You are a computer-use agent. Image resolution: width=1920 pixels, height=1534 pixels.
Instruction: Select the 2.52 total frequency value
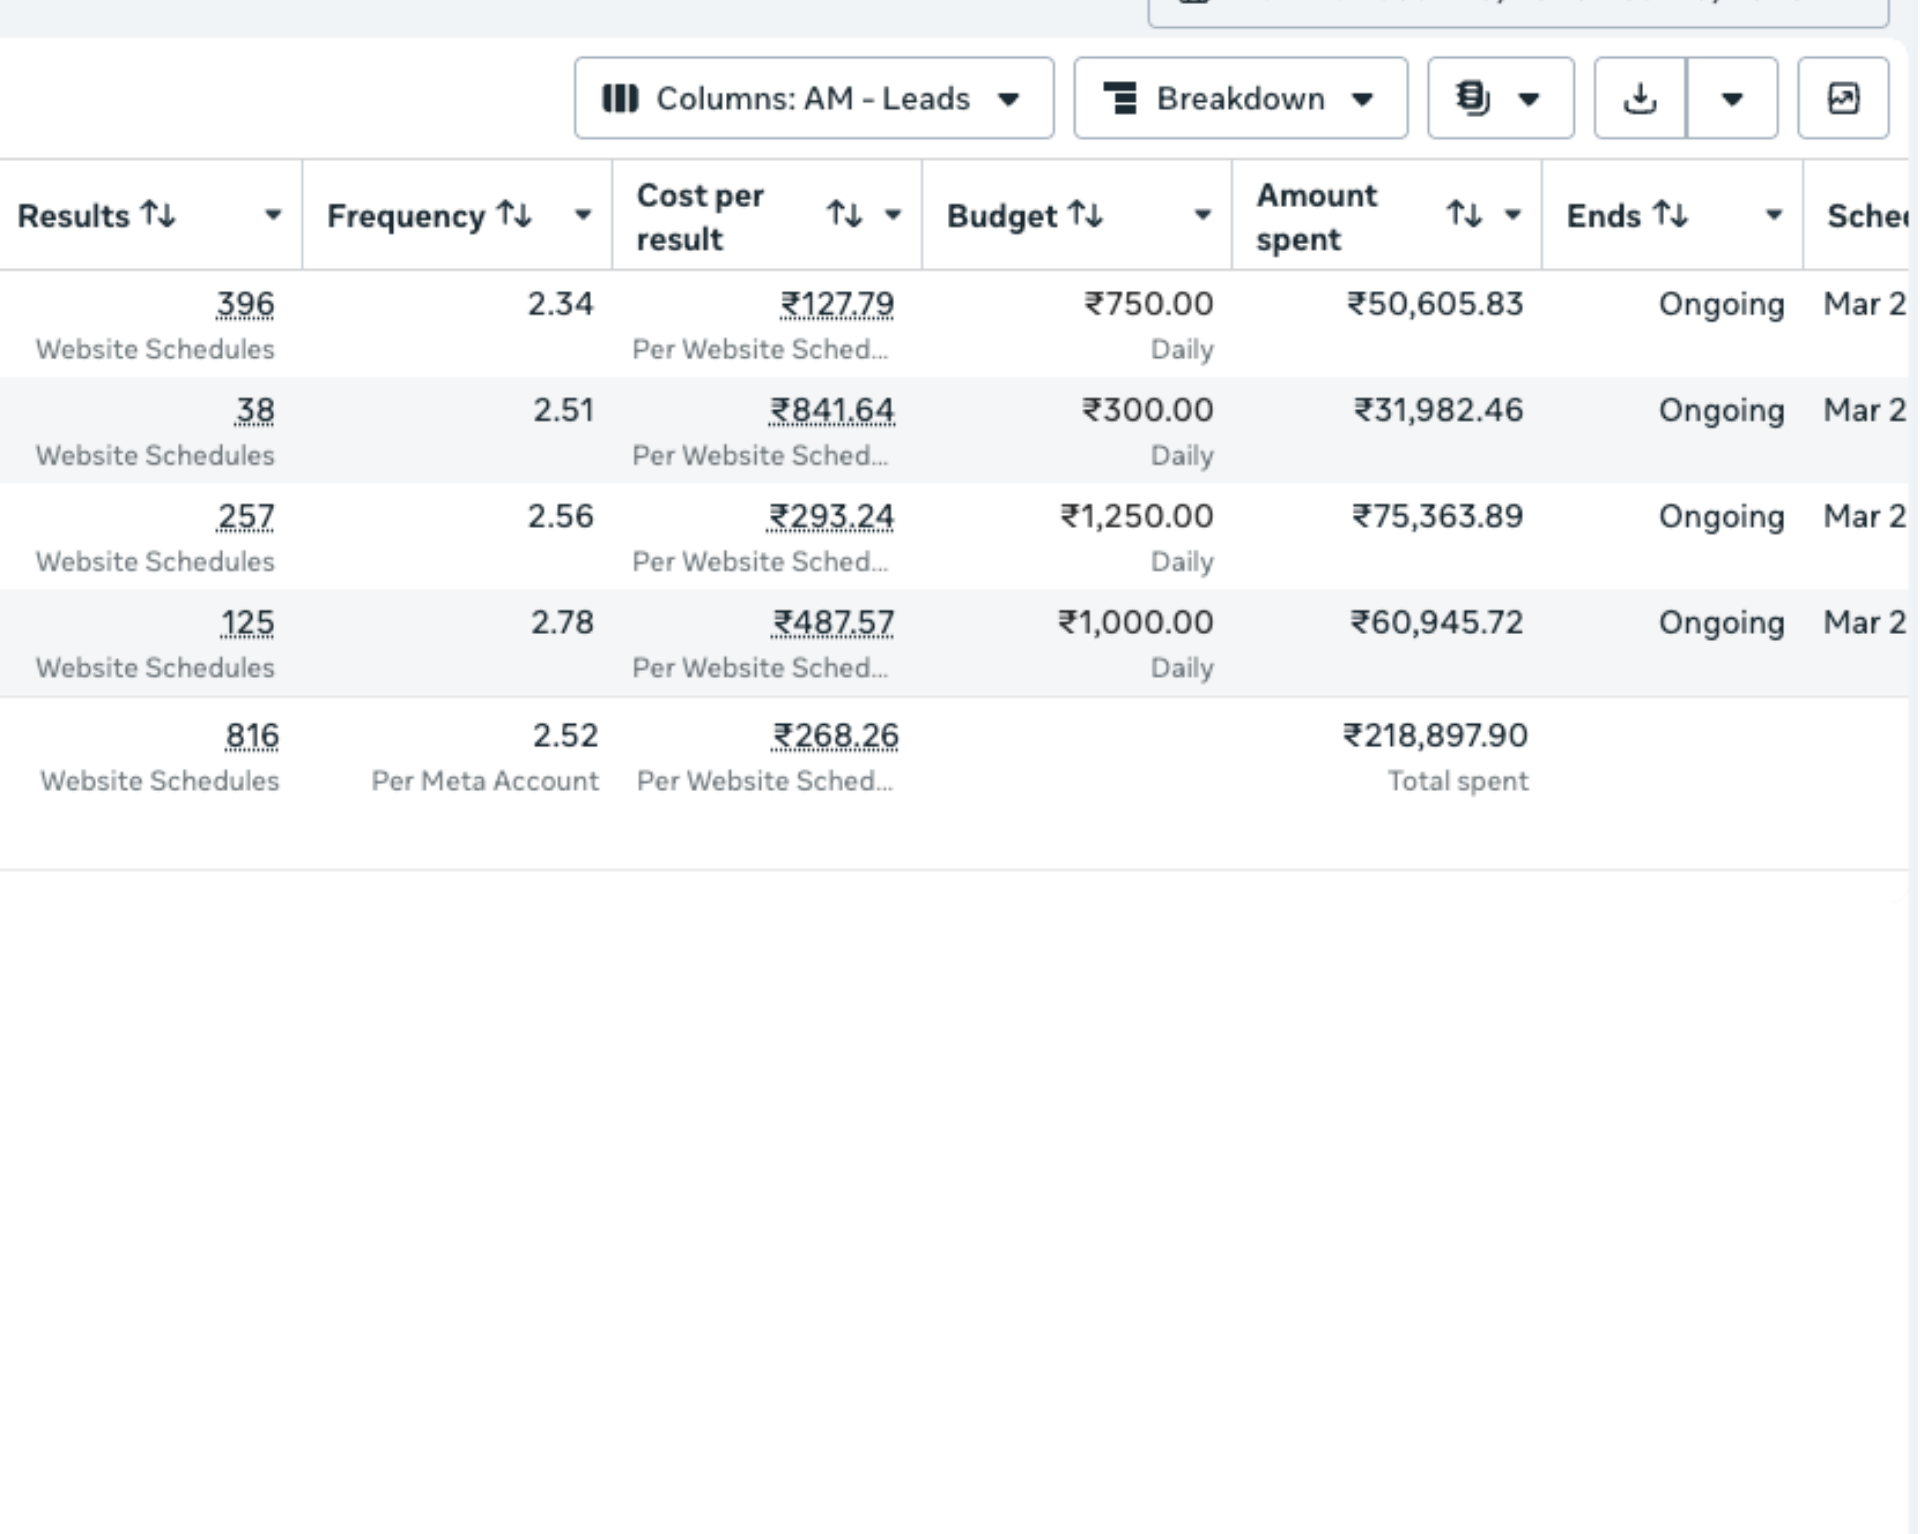pyautogui.click(x=565, y=736)
